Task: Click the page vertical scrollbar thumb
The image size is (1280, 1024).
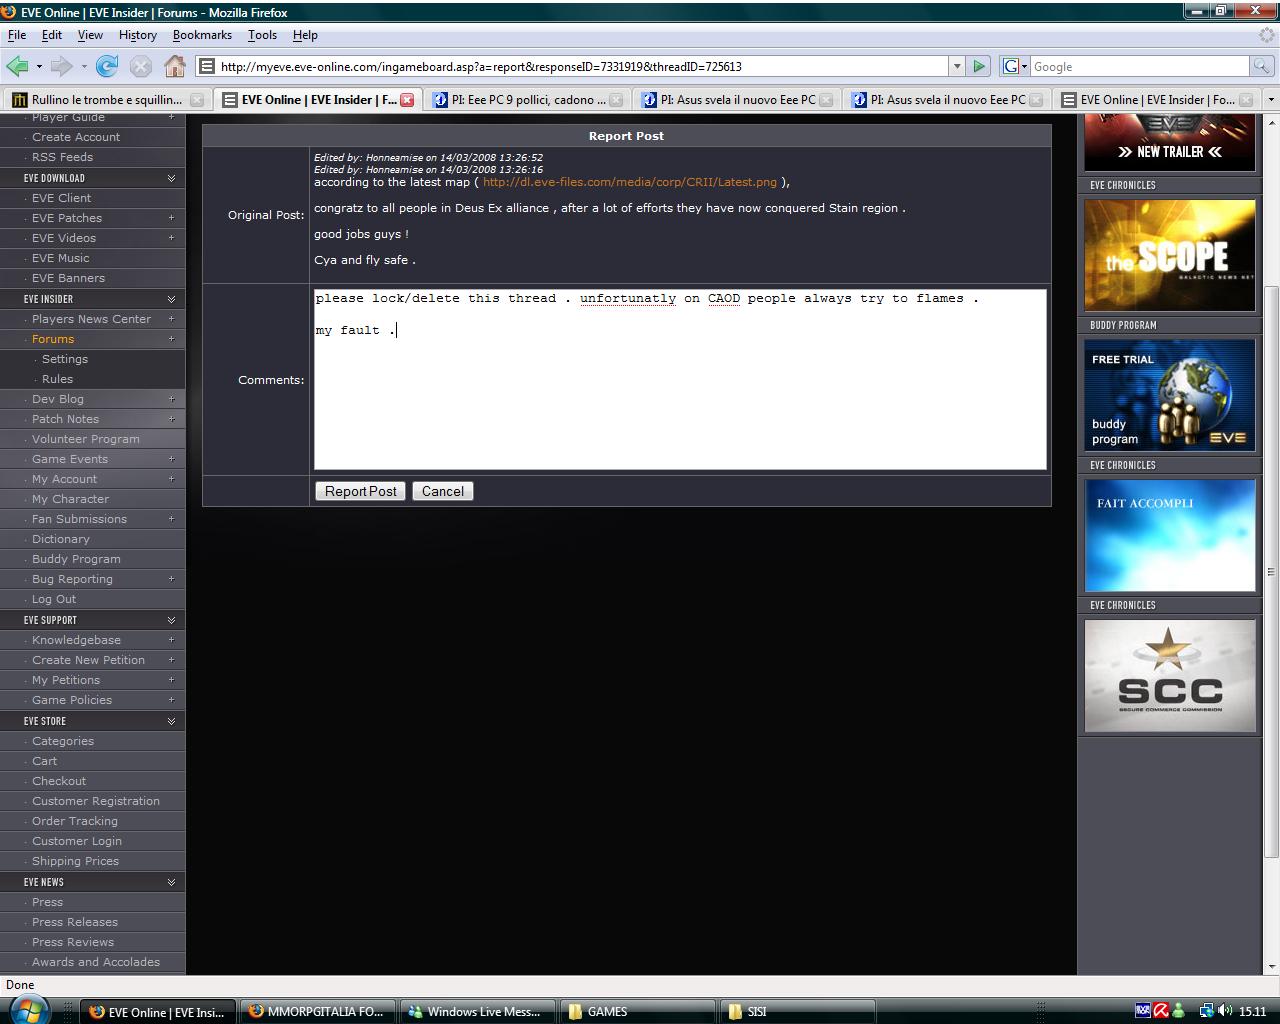Action: [1271, 572]
